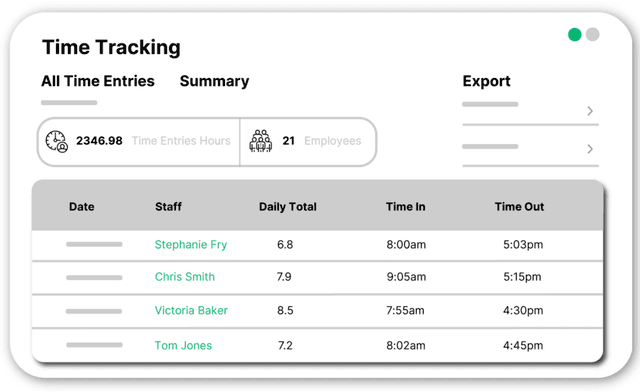This screenshot has width=640, height=392.
Task: Click the Staff column header
Action: [168, 207]
